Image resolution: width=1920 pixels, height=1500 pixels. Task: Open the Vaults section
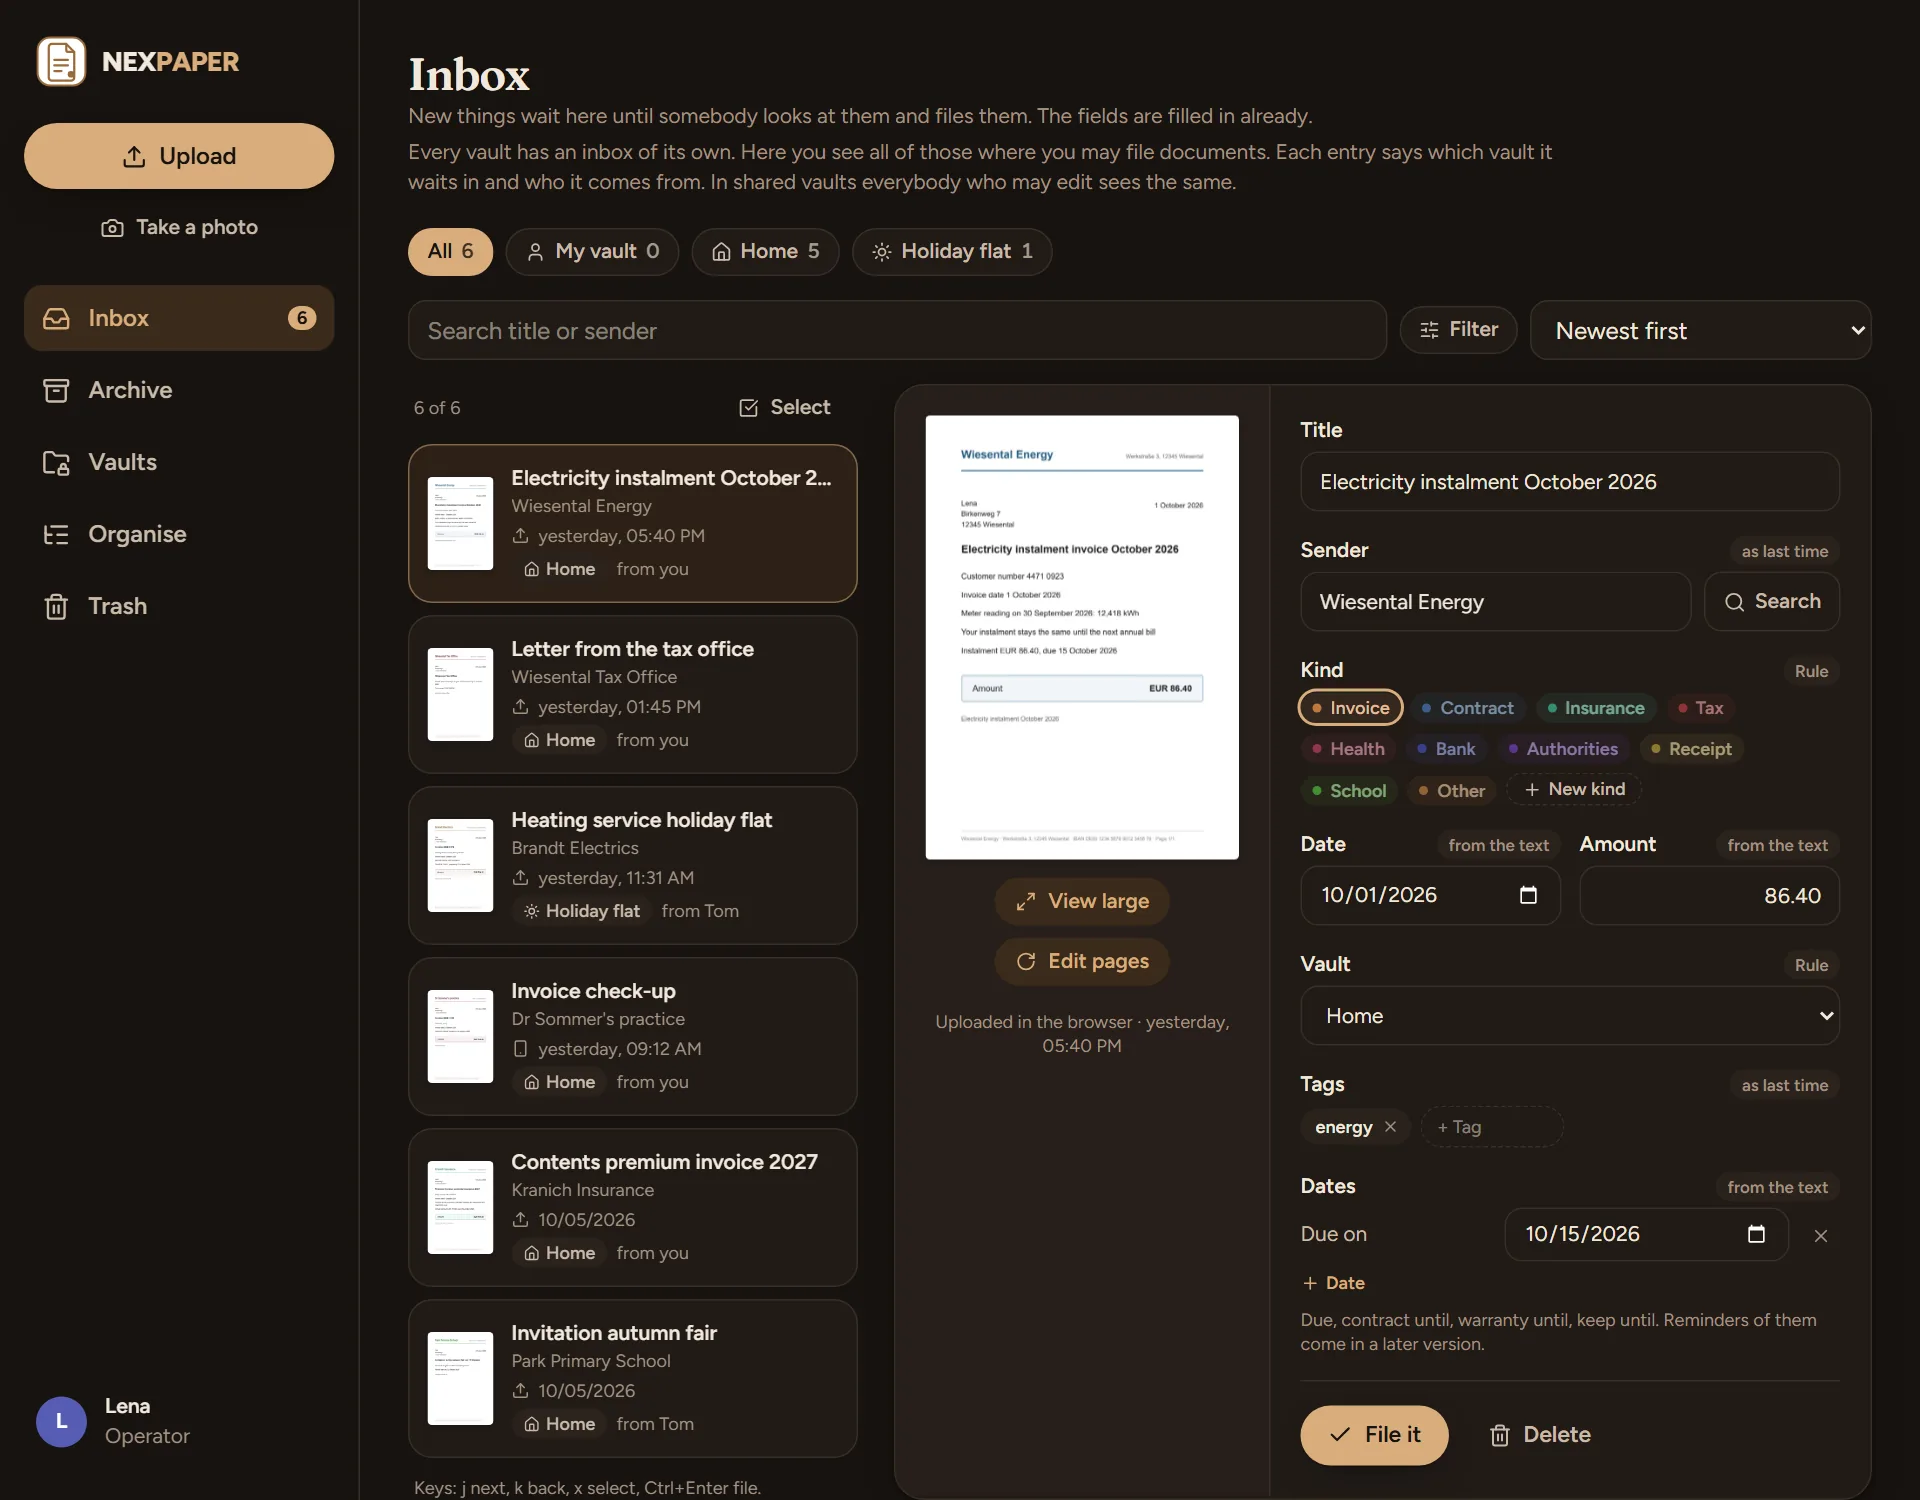tap(179, 462)
